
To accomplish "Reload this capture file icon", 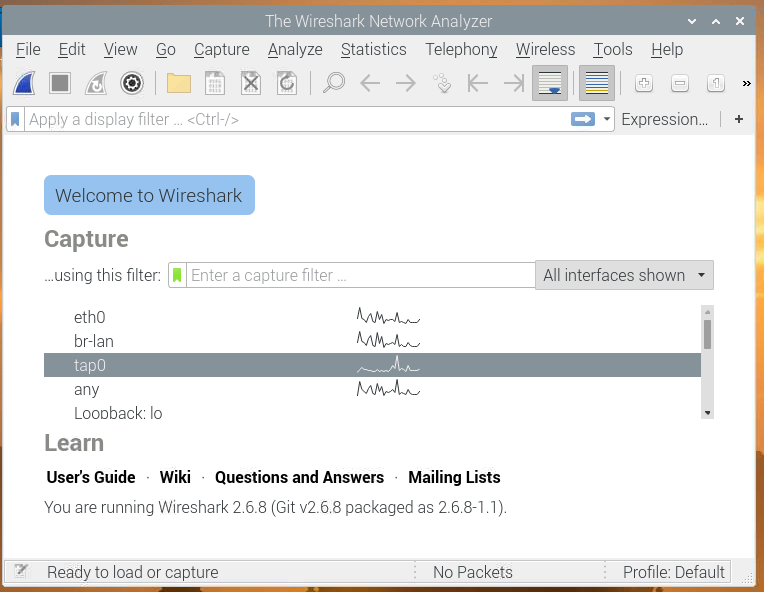I will (x=287, y=83).
